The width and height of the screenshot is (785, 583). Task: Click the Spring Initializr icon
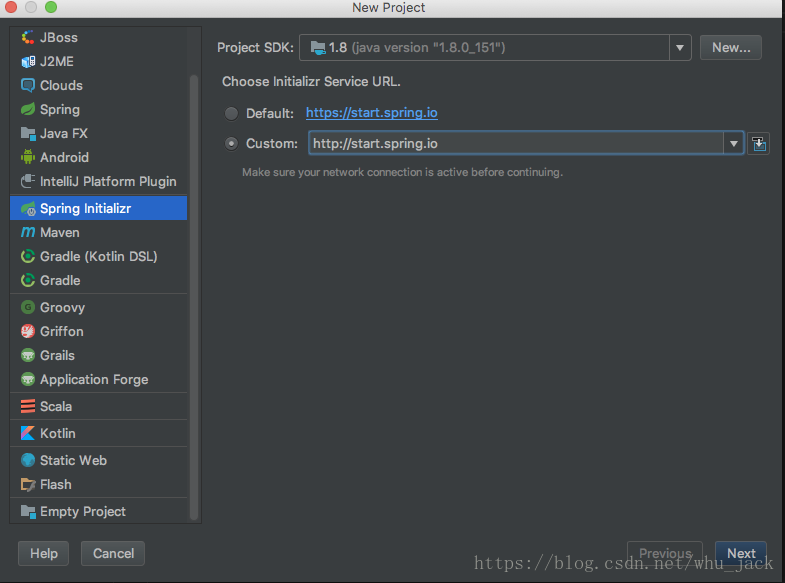(28, 208)
